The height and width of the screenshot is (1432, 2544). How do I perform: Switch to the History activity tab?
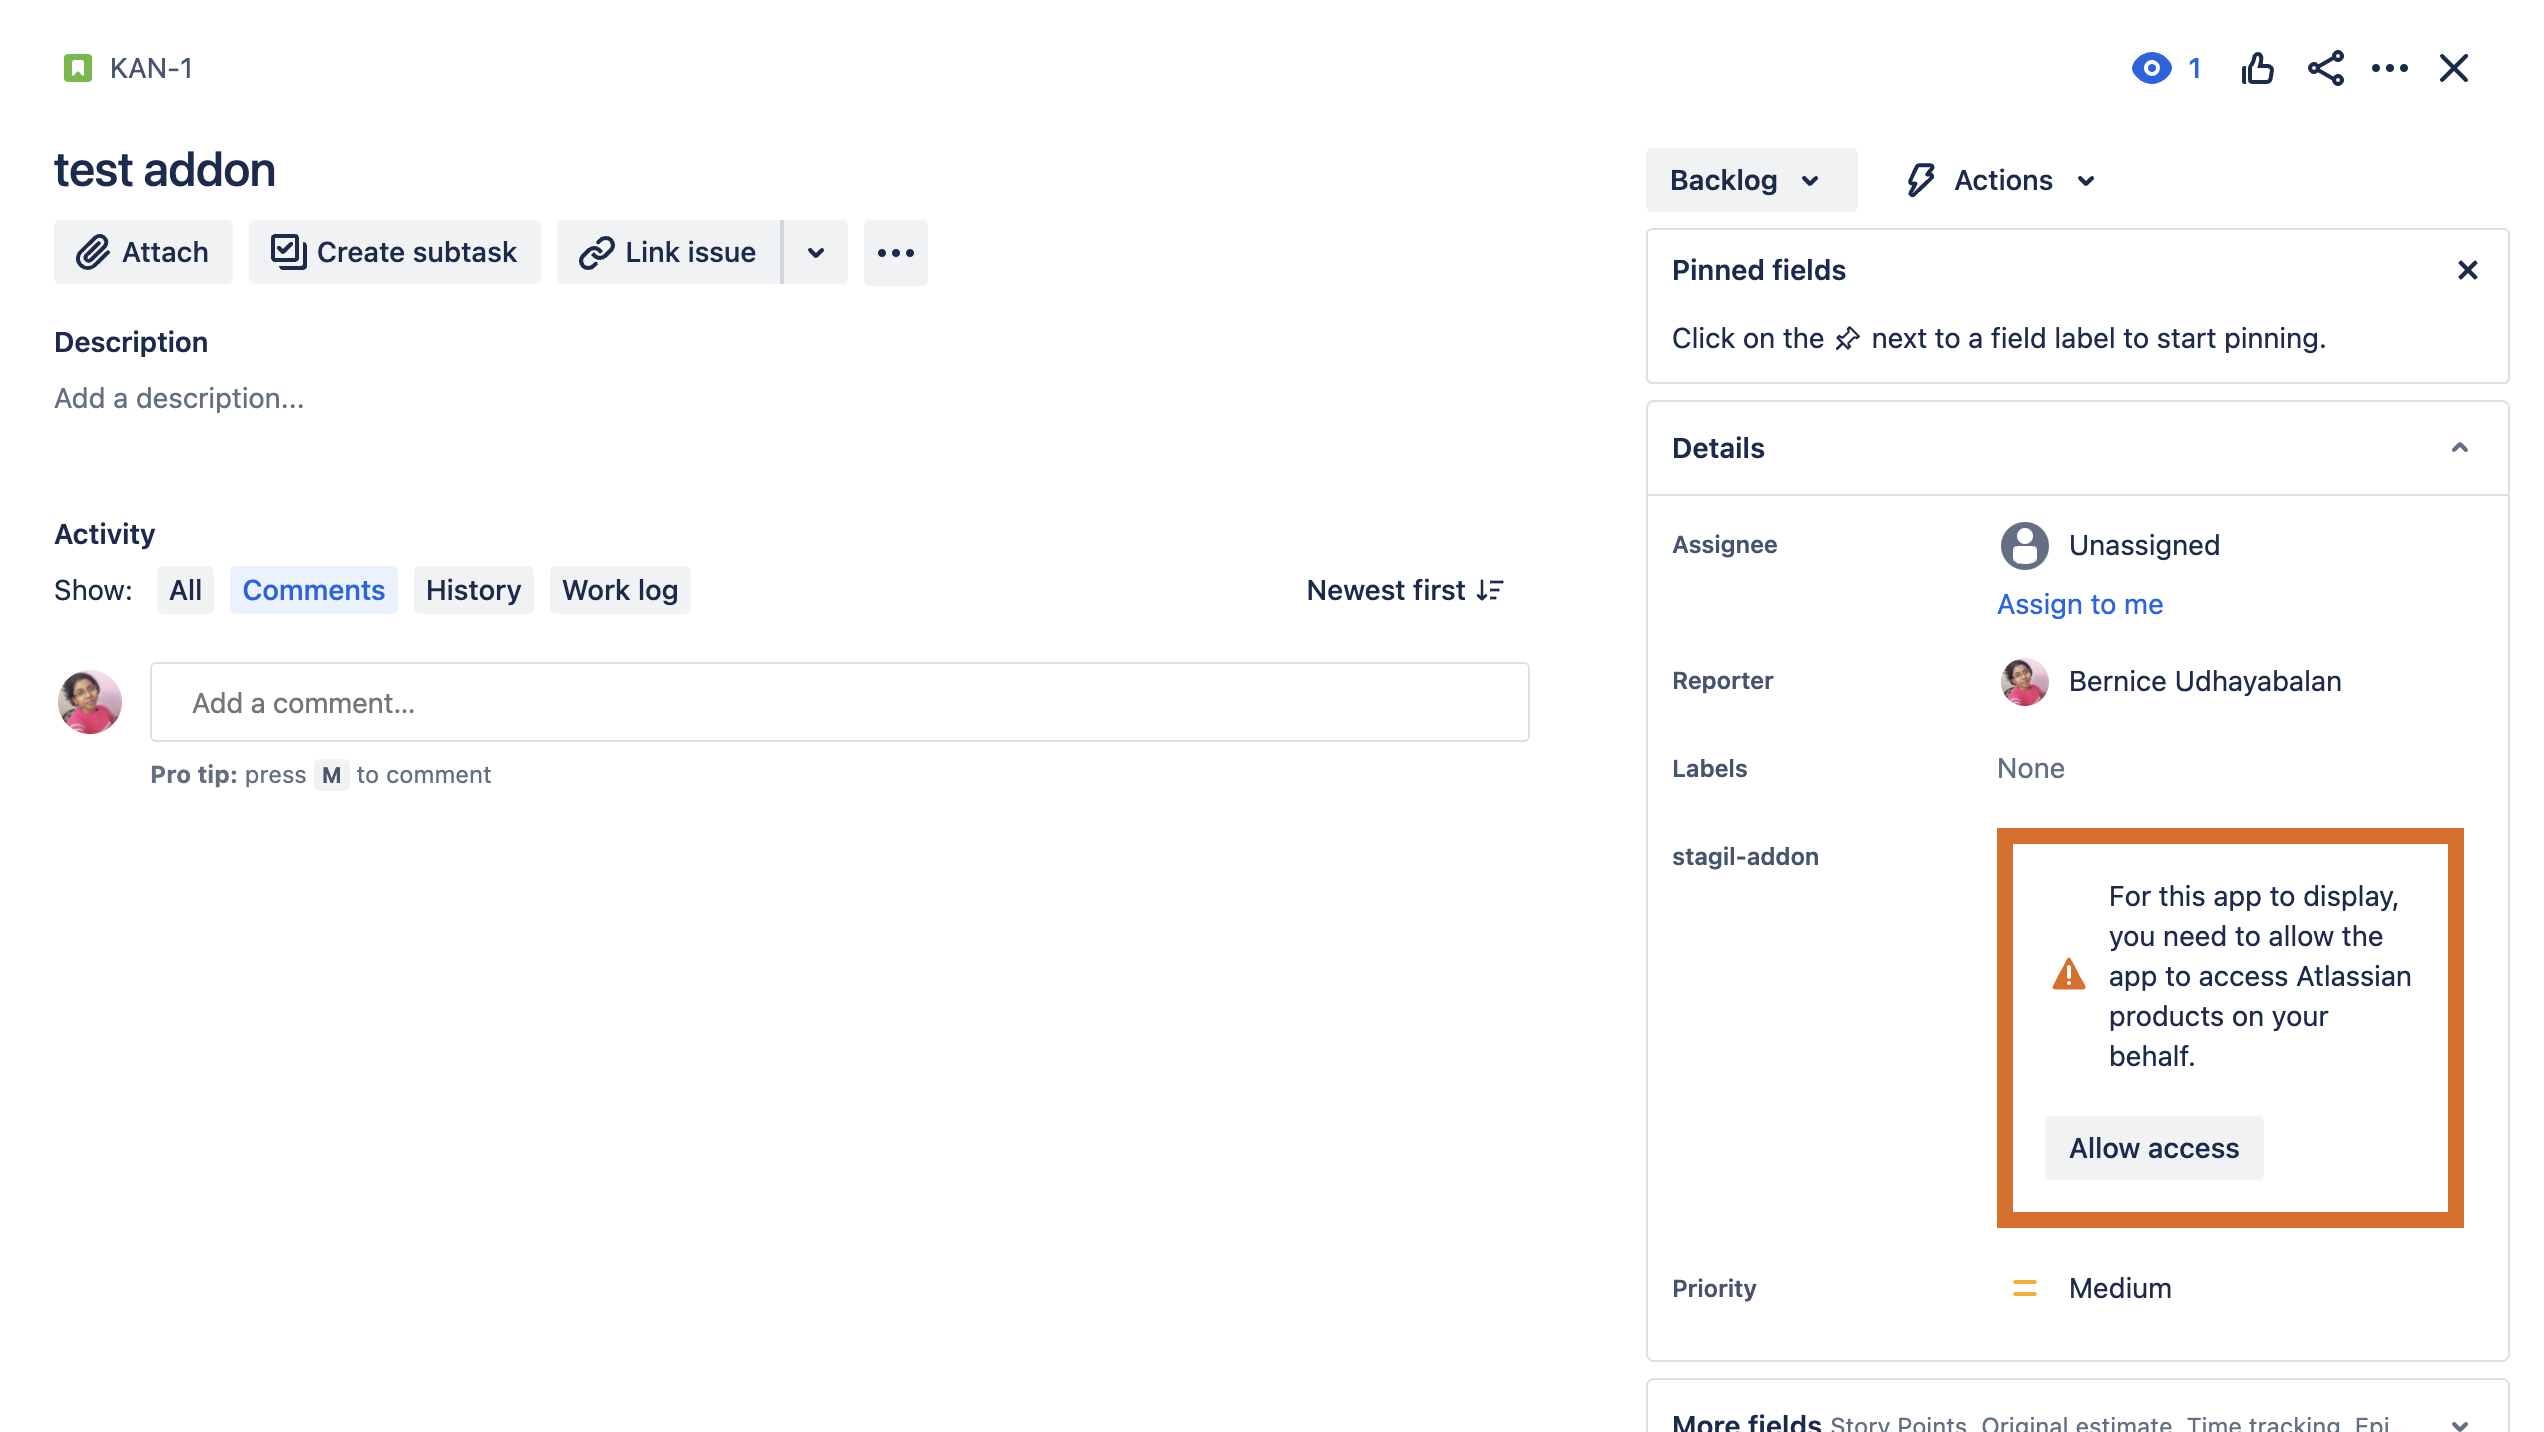click(x=473, y=590)
